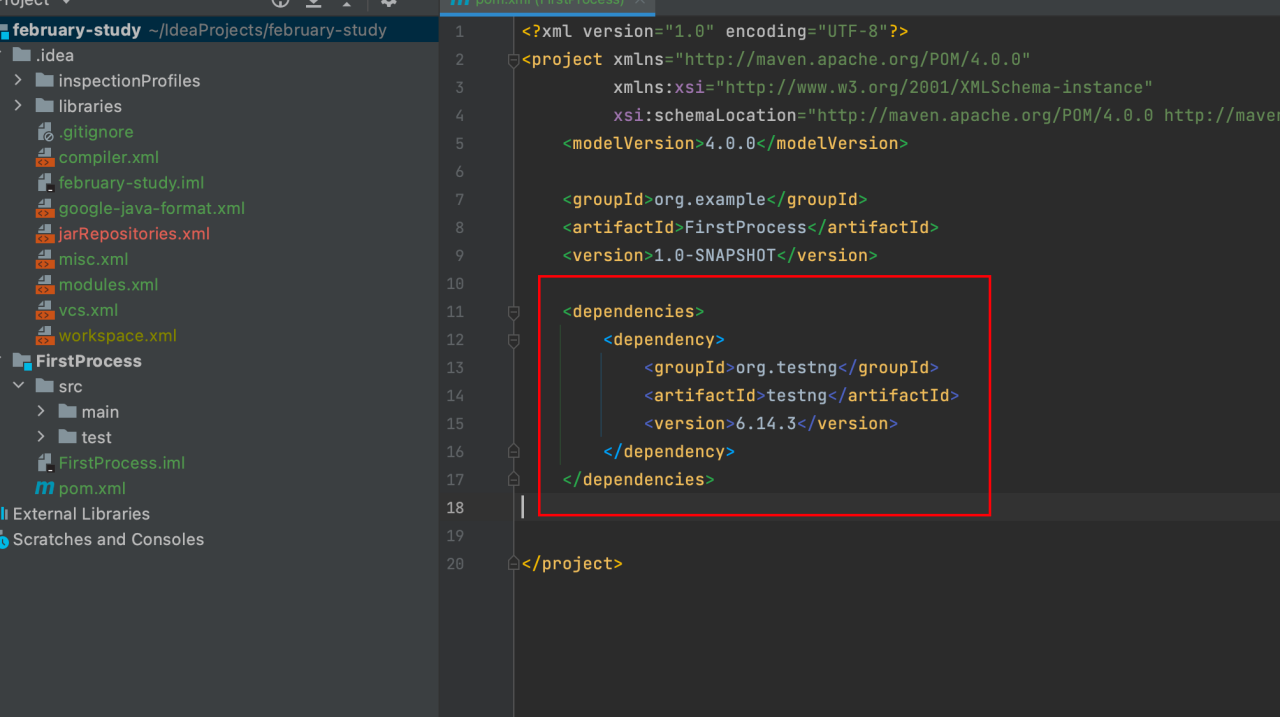Screen dimensions: 1280x717
Task: Fold the dependencies block at line 11
Action: click(x=514, y=312)
